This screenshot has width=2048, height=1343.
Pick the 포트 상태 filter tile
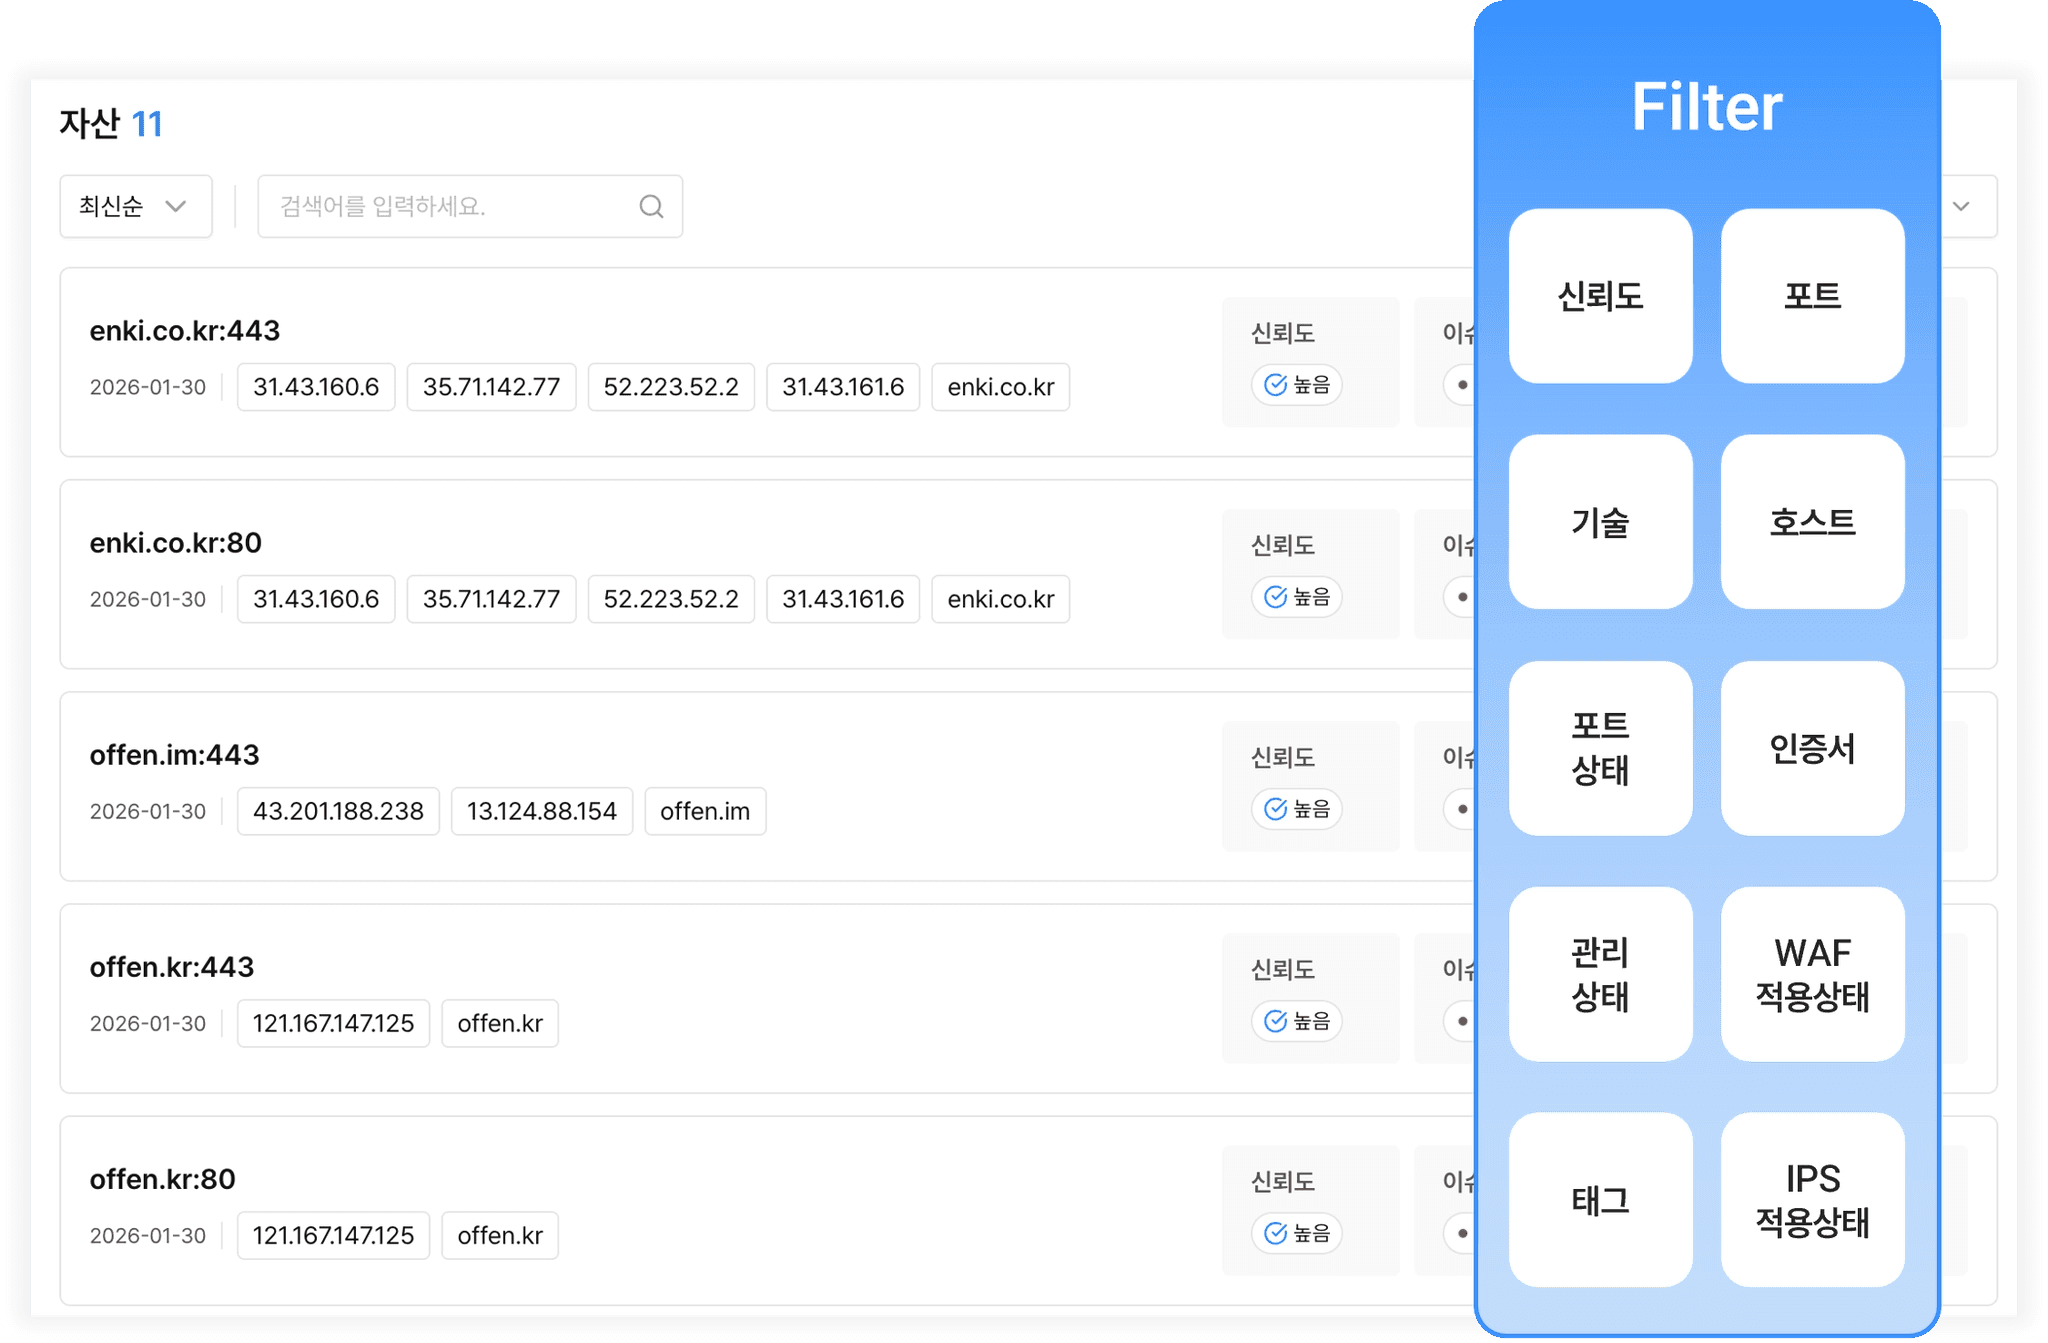[x=1600, y=748]
